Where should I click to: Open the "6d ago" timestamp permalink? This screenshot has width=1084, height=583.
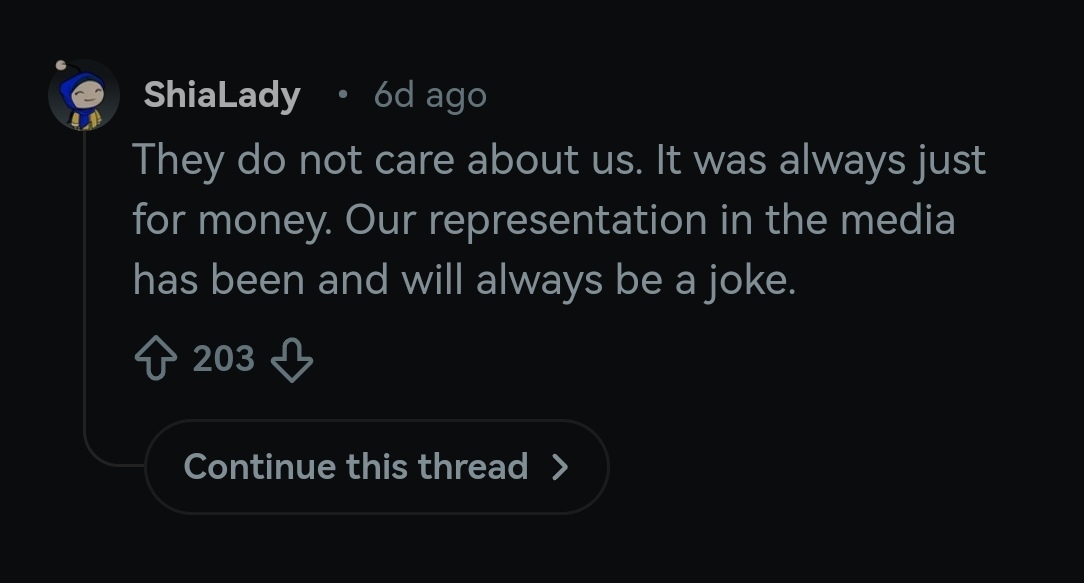430,95
